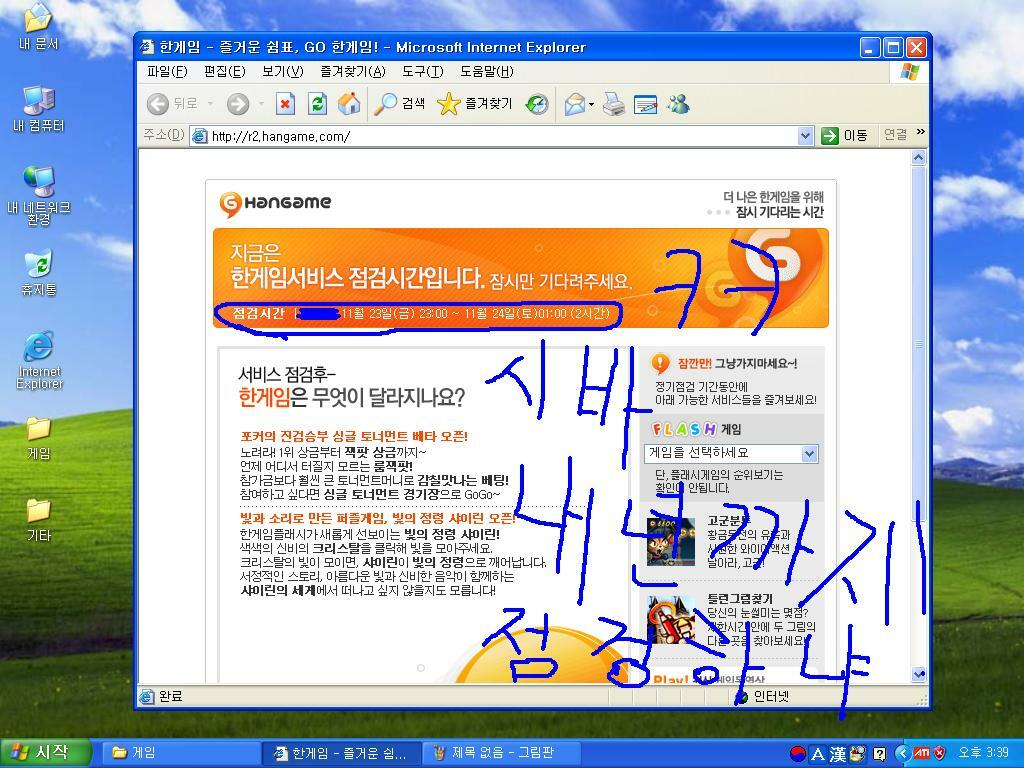The width and height of the screenshot is (1024, 768).
Task: Click the Korean flag IME tray icon
Action: coord(797,754)
